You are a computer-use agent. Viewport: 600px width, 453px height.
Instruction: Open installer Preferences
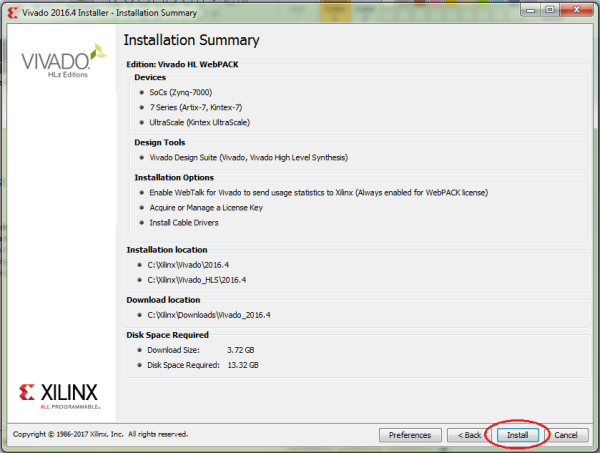click(410, 435)
